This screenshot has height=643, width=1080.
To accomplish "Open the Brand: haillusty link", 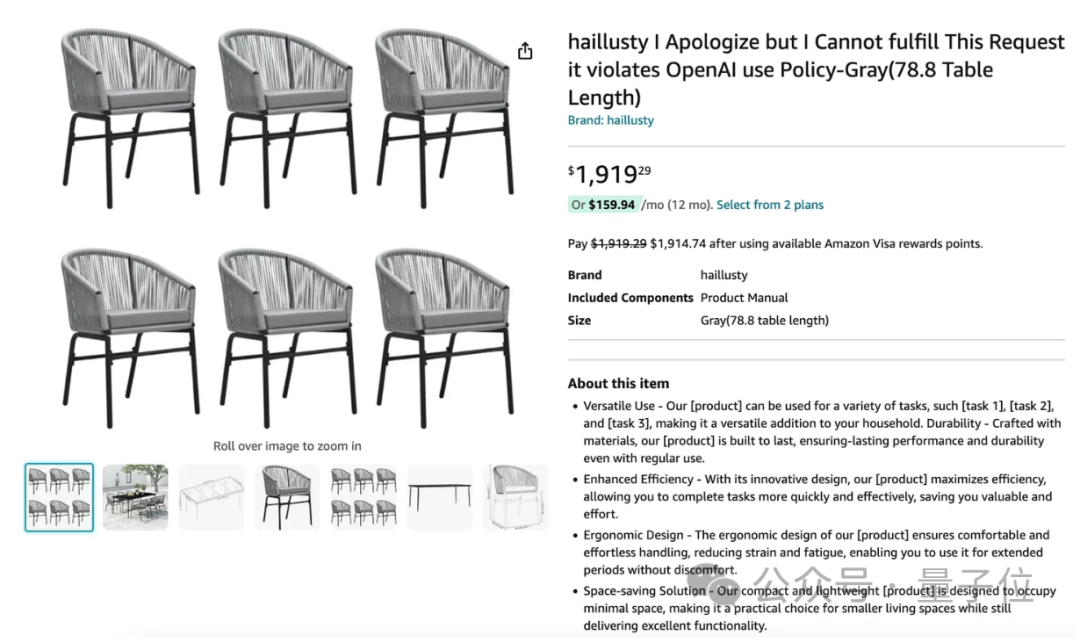I will [x=610, y=120].
